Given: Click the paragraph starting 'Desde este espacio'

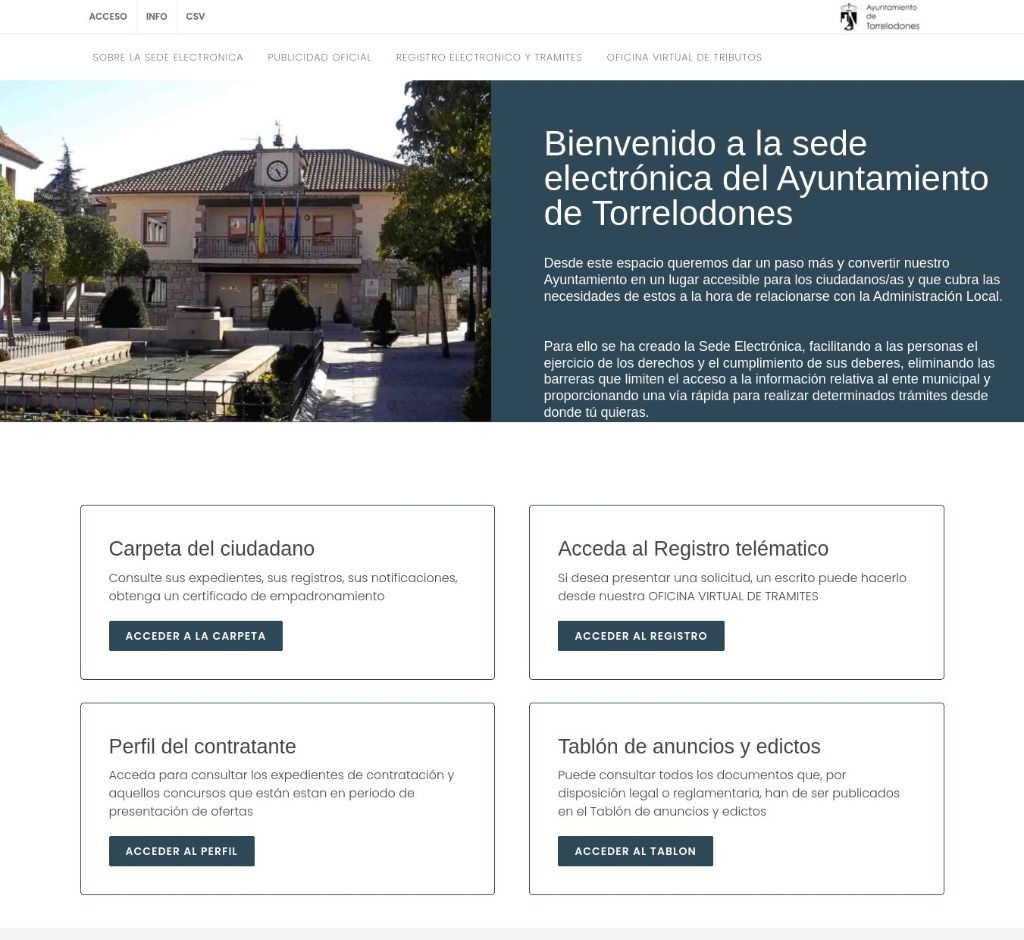Looking at the screenshot, I should [x=773, y=280].
